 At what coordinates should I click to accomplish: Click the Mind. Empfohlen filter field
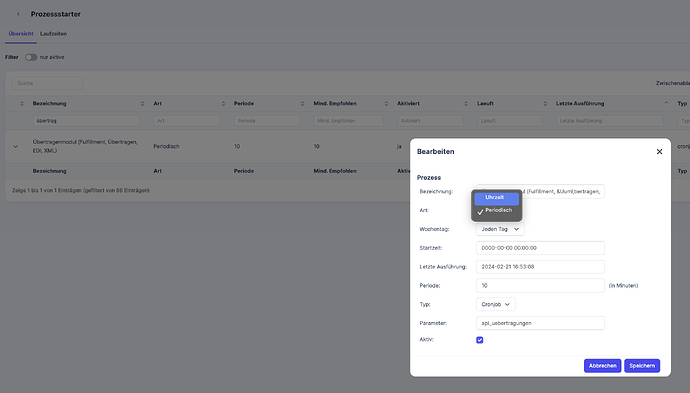[348, 121]
